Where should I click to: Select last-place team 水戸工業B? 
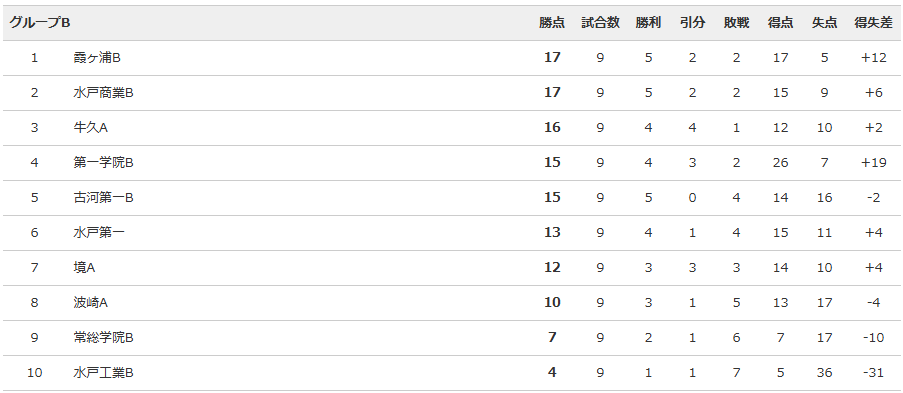(x=104, y=373)
